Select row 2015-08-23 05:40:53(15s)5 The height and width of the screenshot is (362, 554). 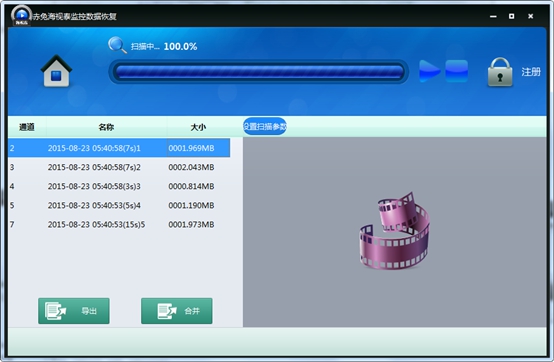click(119, 224)
